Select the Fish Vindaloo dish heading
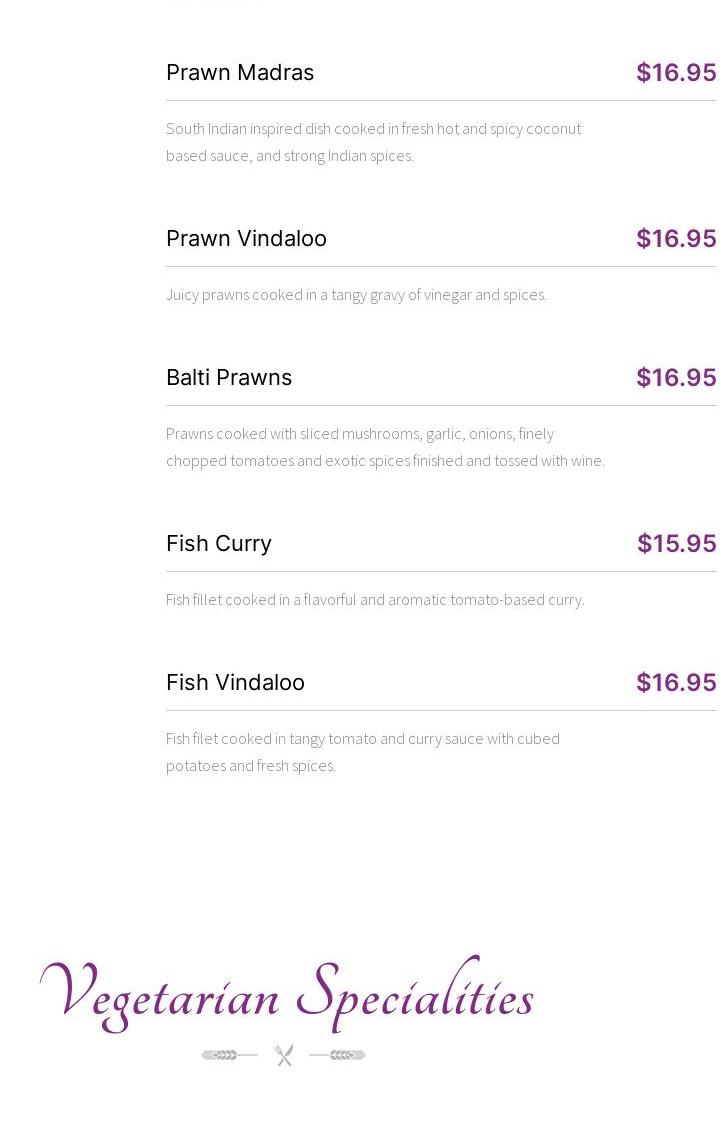727x1130 pixels. (x=235, y=683)
